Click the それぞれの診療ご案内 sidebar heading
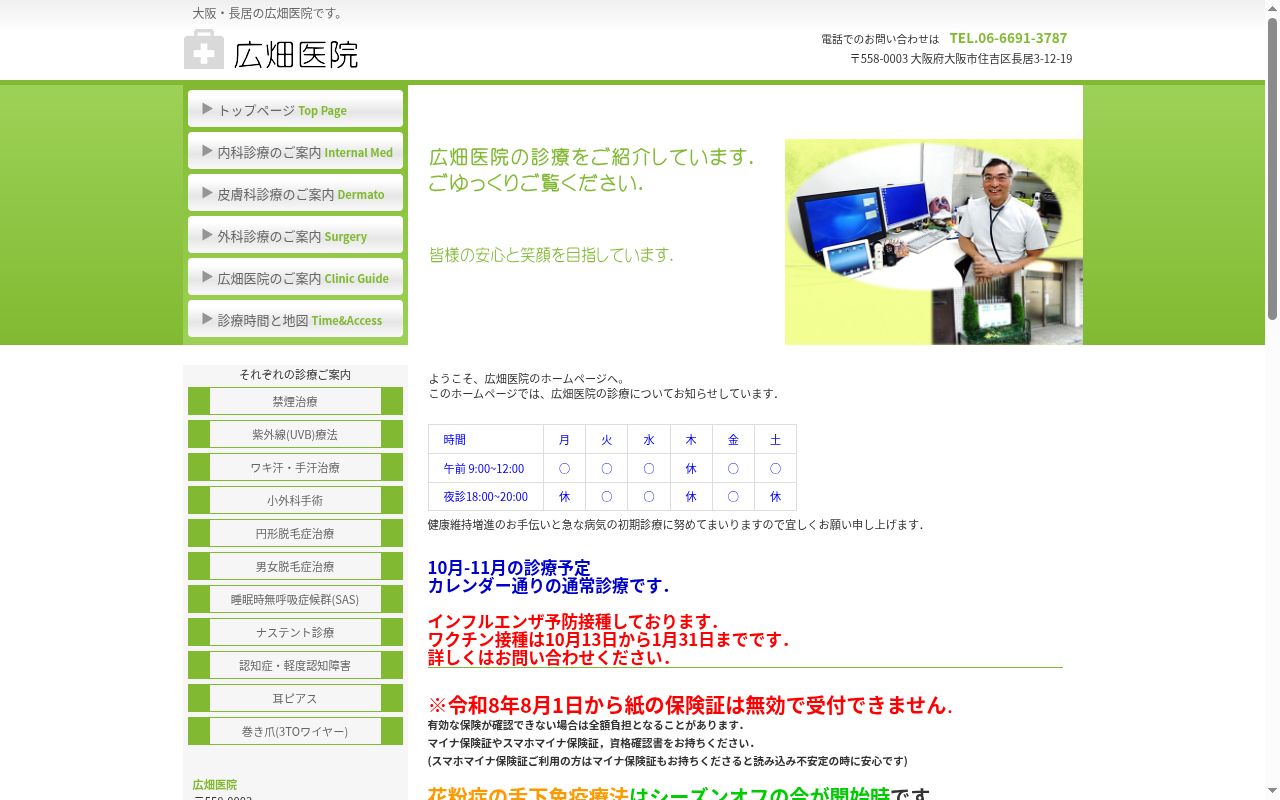1280x800 pixels. tap(295, 374)
